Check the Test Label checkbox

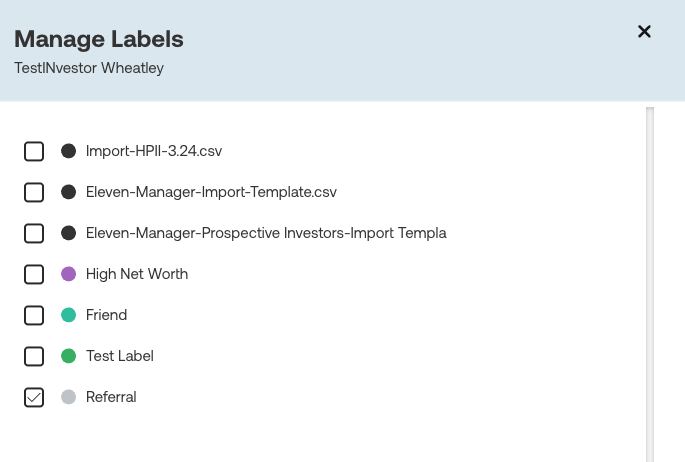pyautogui.click(x=34, y=356)
